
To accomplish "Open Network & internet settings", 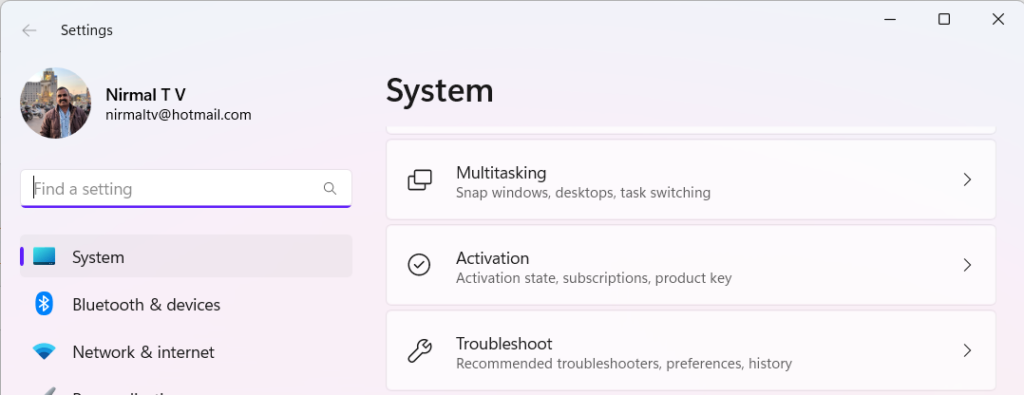I will (186, 352).
